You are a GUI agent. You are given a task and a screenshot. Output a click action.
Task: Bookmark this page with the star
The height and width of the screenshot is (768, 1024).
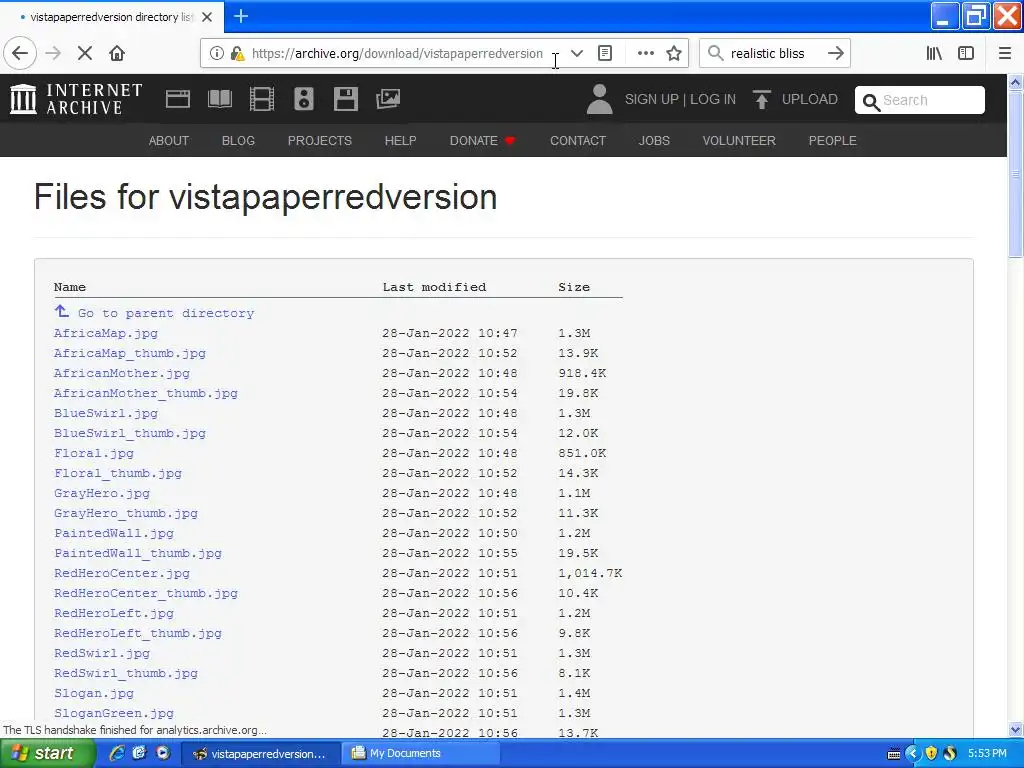[674, 54]
